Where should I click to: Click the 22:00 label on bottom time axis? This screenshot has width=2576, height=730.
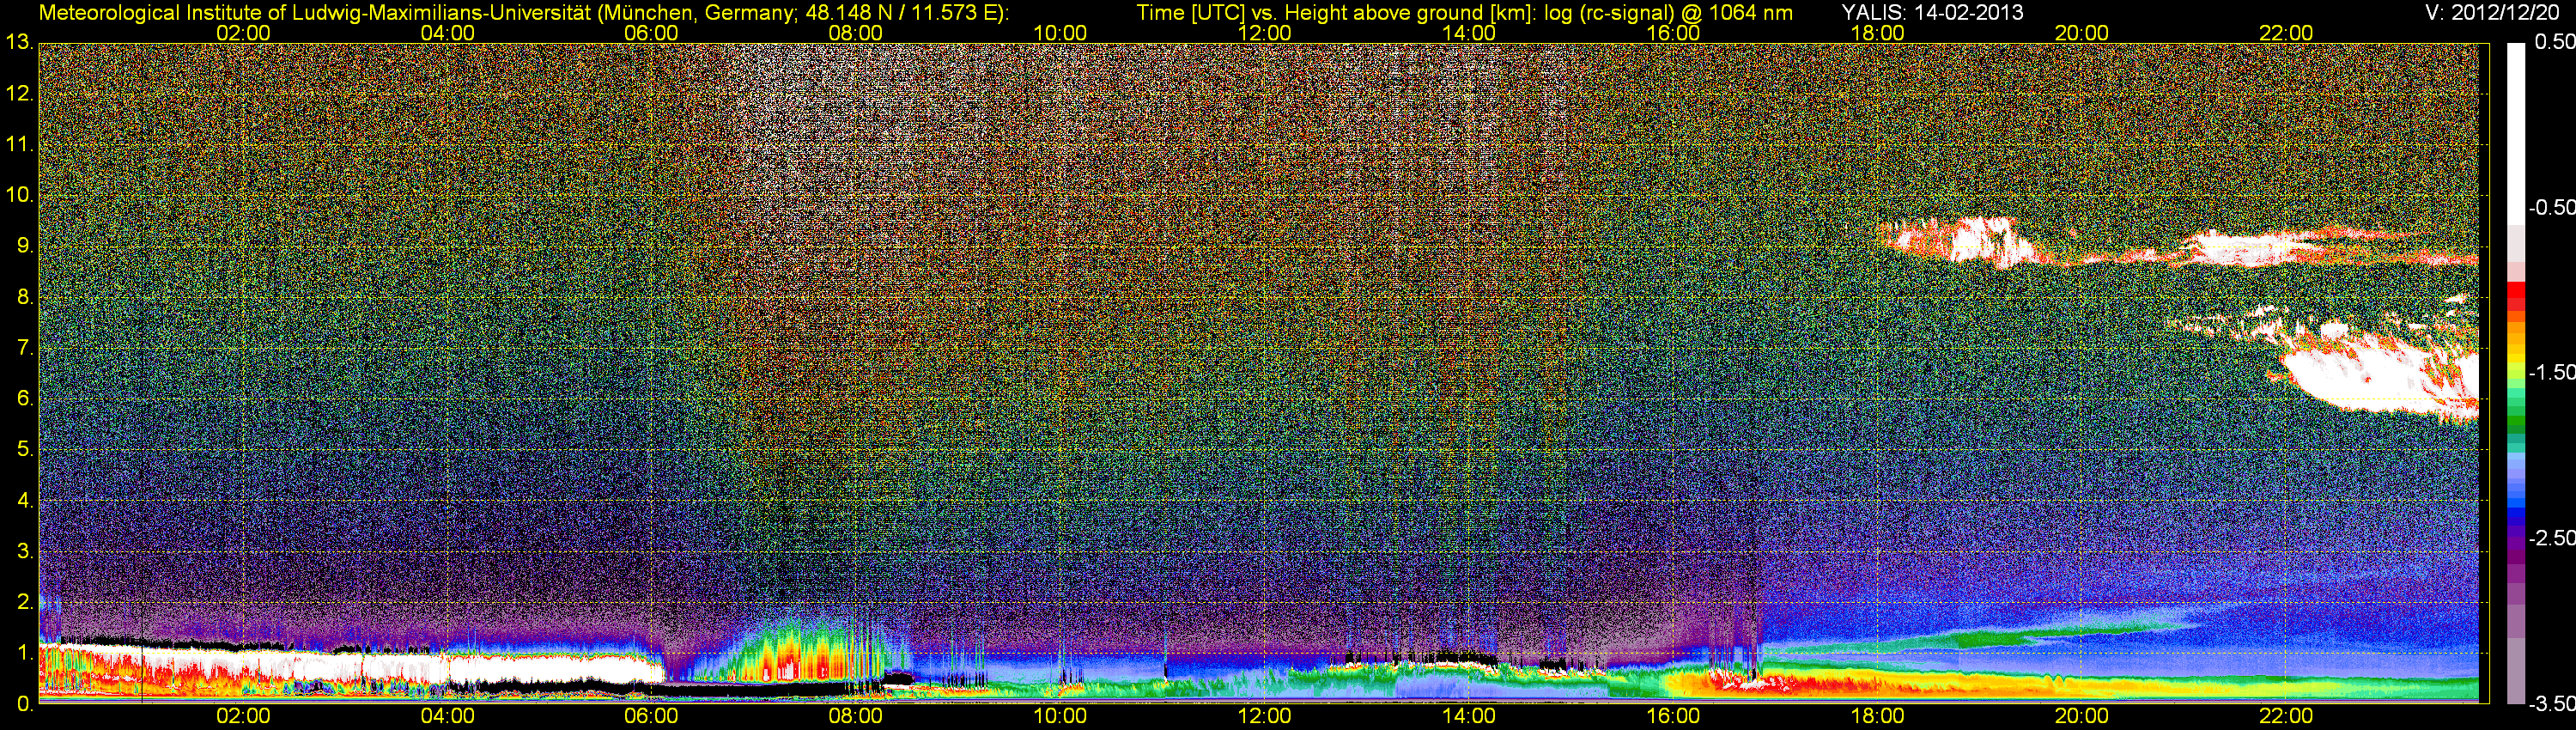[x=2286, y=716]
